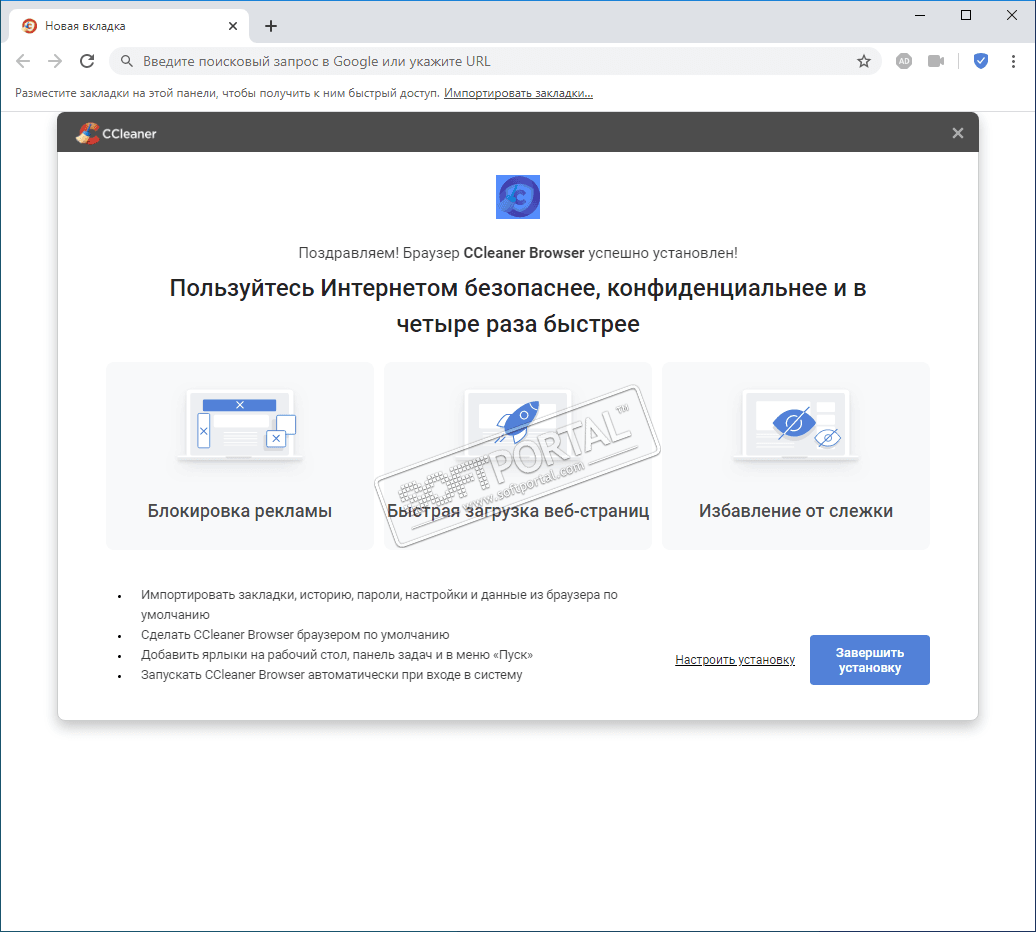Open the Настроить установку link
The image size is (1036, 932).
click(x=735, y=660)
